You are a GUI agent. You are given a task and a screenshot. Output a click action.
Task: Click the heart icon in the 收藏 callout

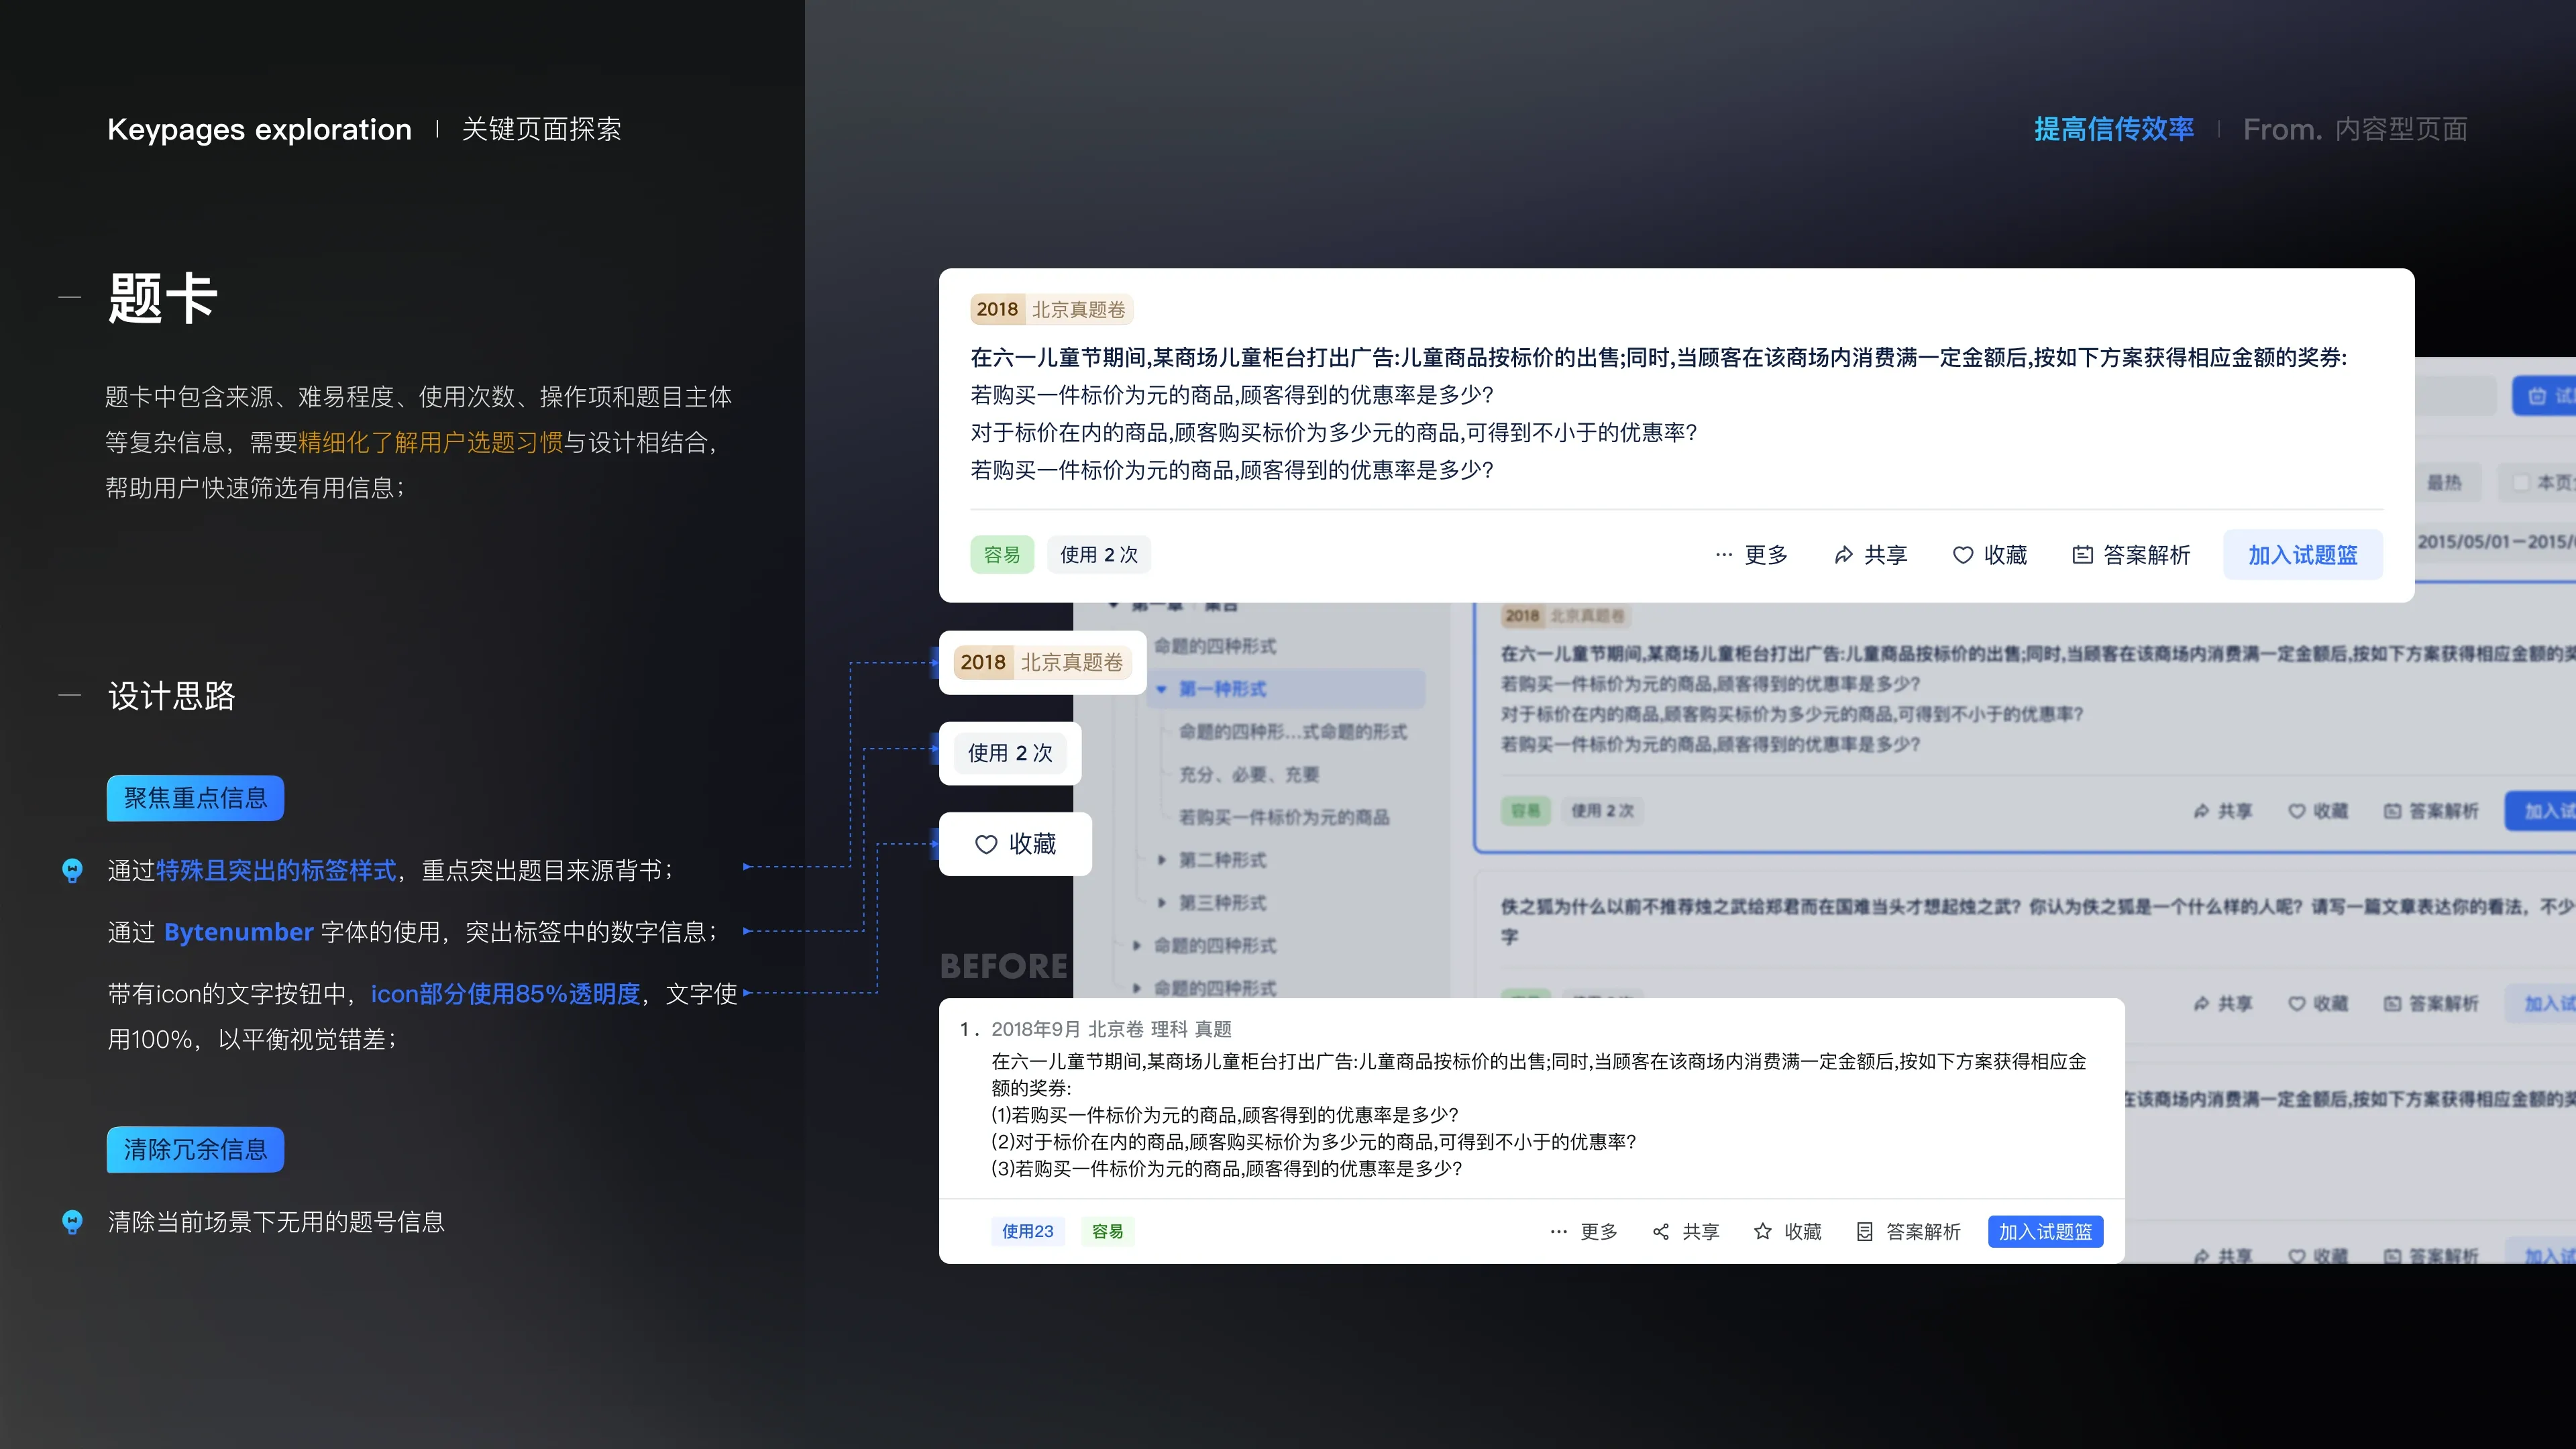[986, 844]
